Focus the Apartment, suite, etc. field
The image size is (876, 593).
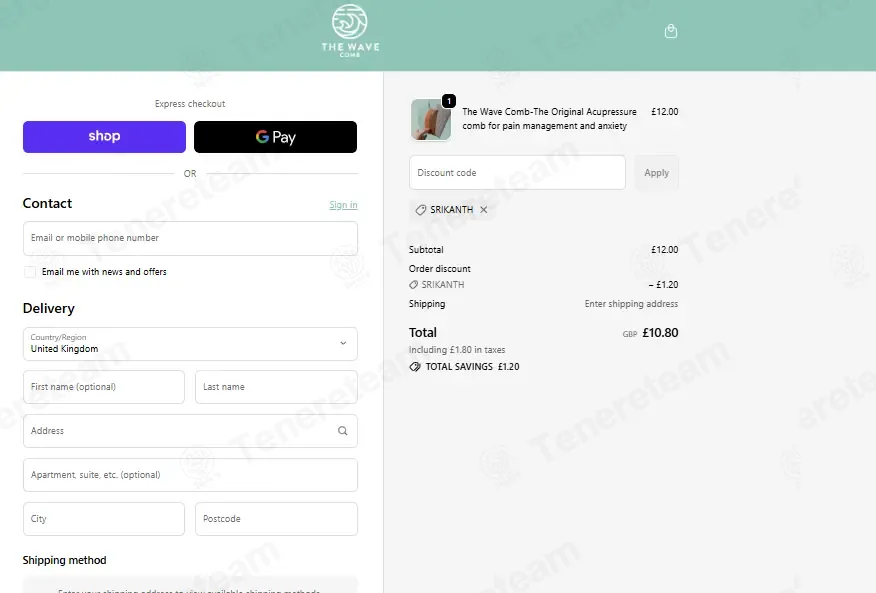[190, 475]
